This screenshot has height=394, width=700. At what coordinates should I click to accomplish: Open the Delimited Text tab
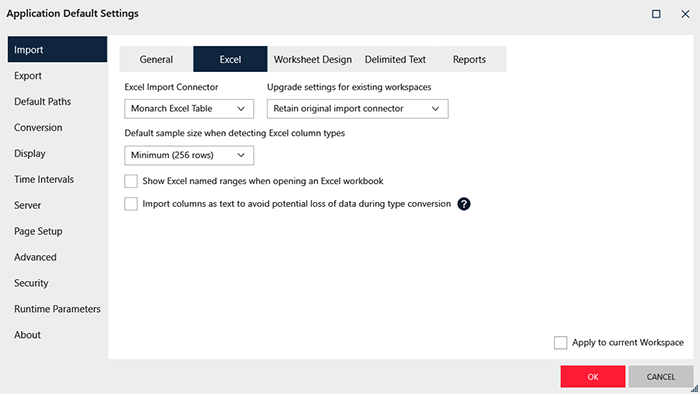click(395, 59)
